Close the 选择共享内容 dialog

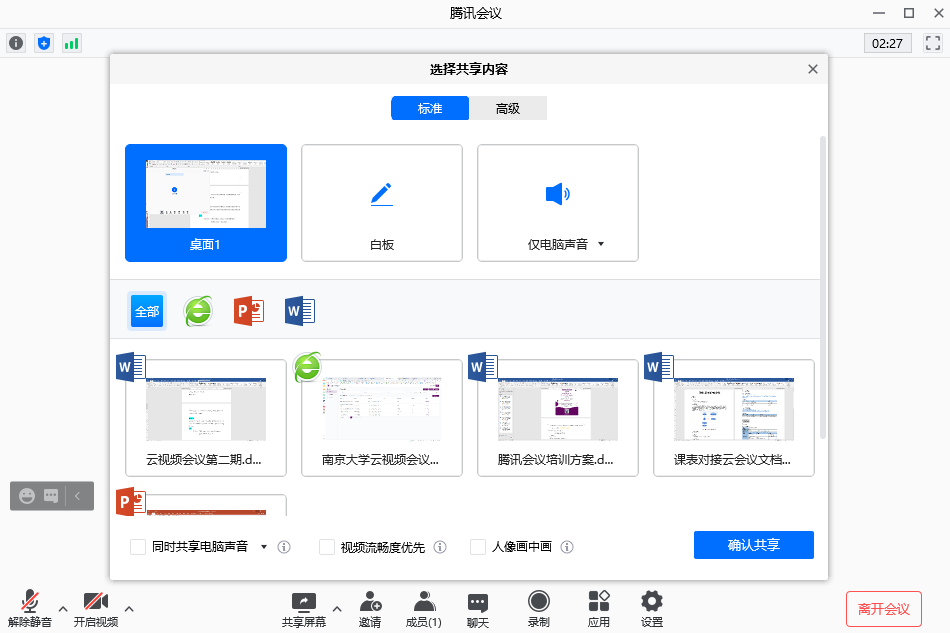813,69
